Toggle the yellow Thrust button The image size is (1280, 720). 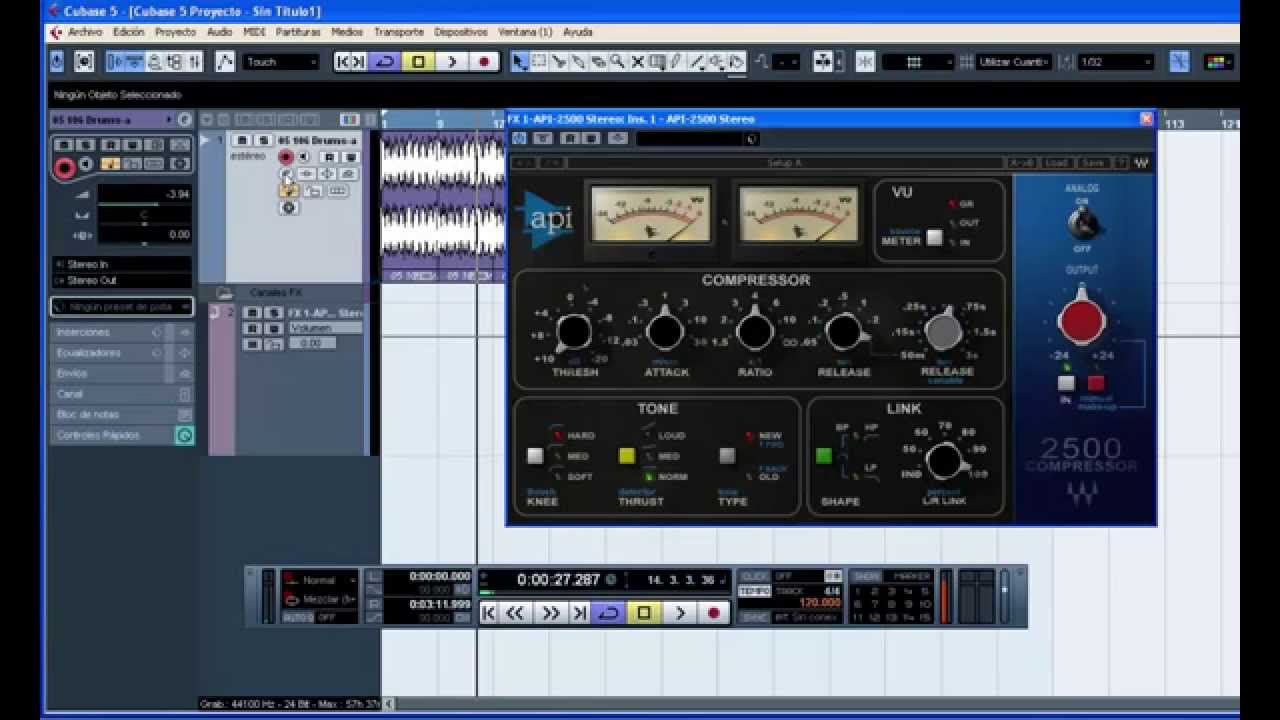(627, 456)
